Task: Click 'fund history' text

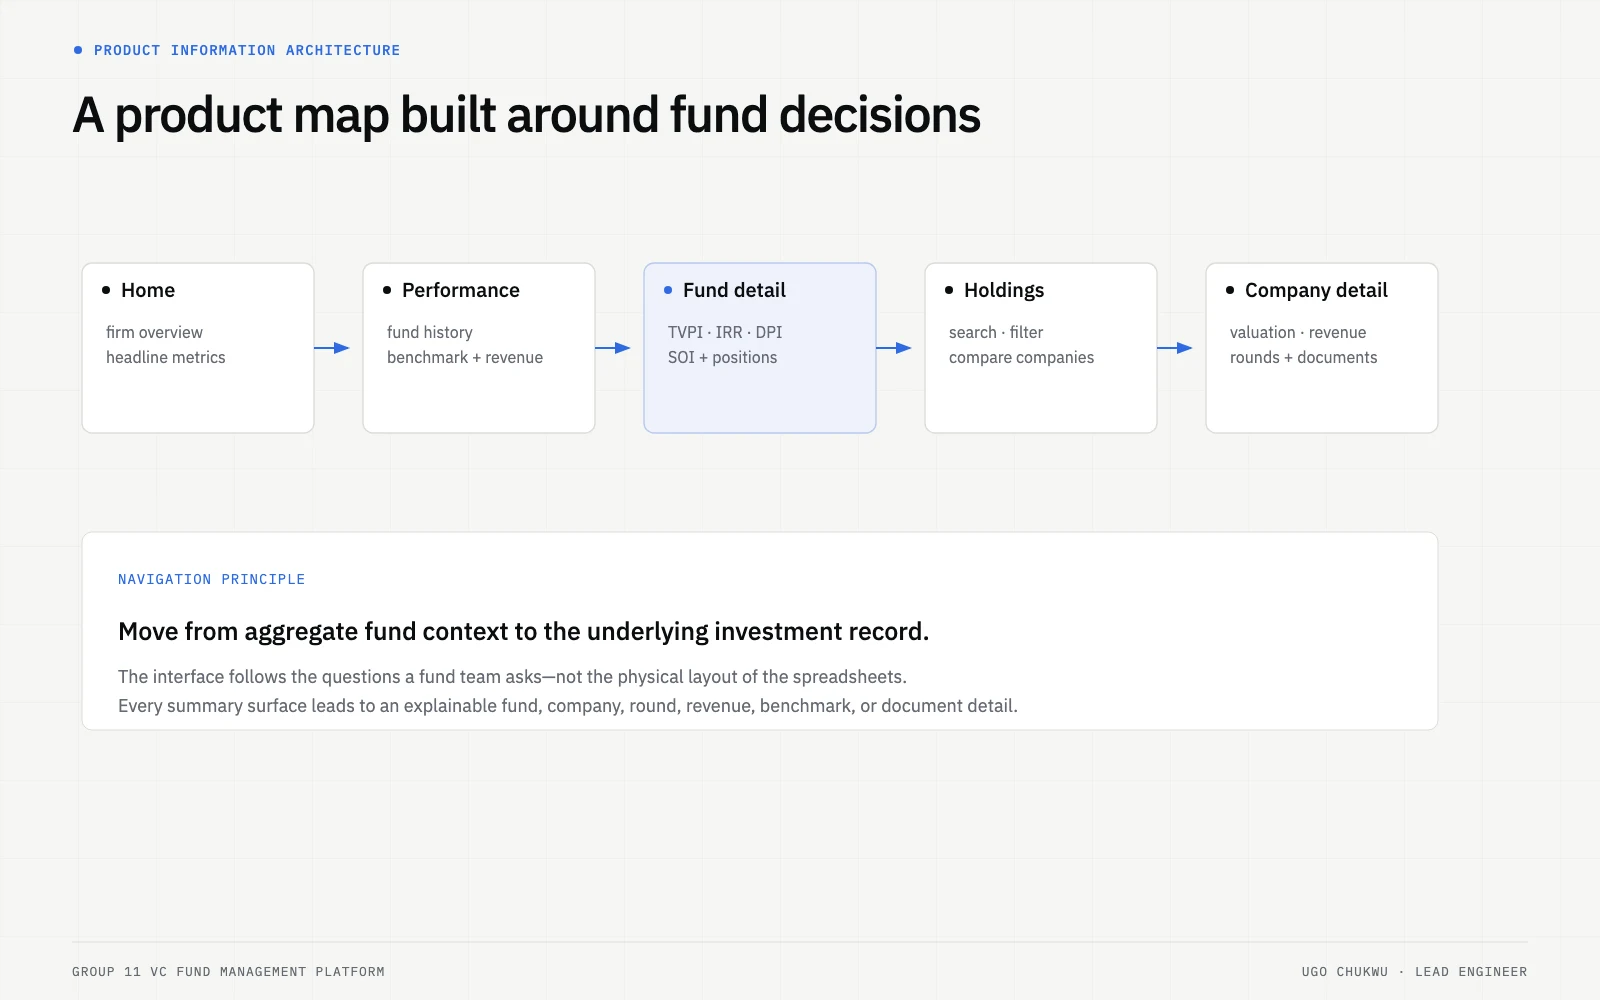Action: (x=430, y=332)
